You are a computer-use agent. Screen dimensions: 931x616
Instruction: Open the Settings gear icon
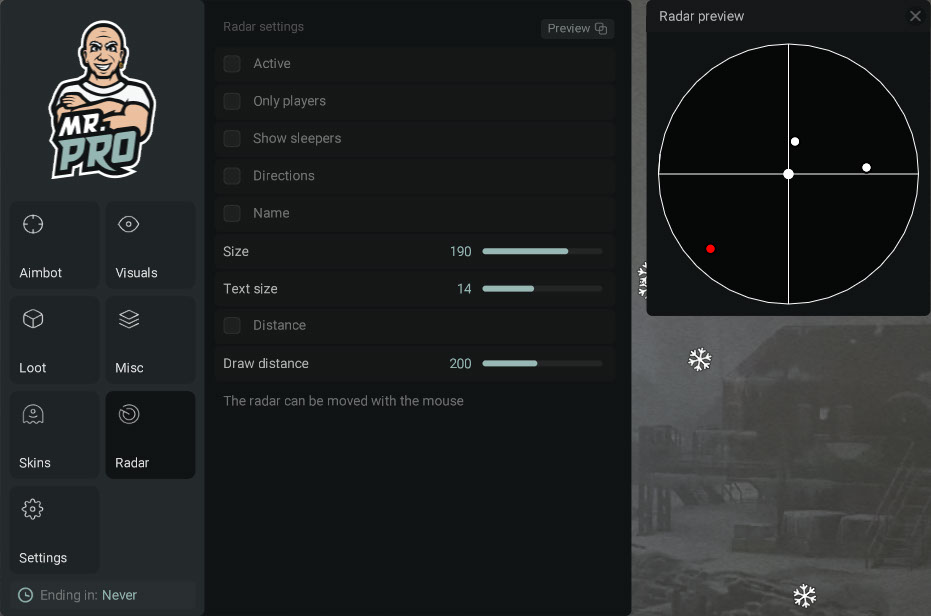click(33, 509)
